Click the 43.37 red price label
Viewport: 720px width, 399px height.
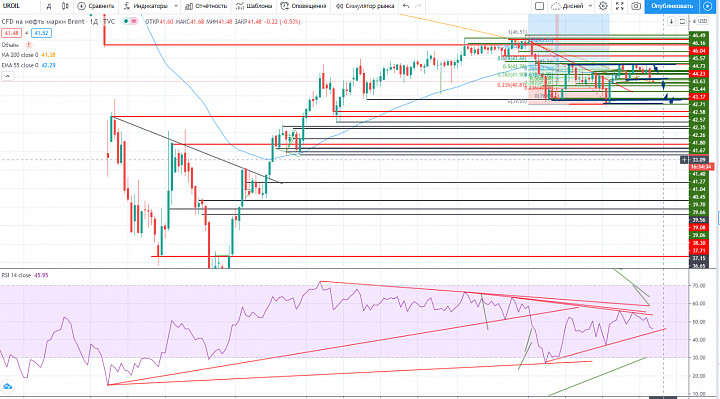699,96
